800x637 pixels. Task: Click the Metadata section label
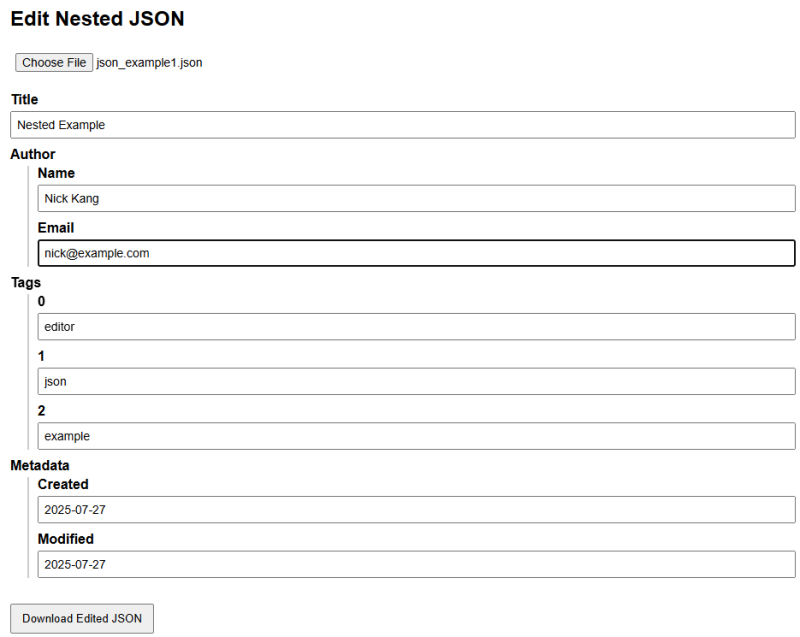40,465
